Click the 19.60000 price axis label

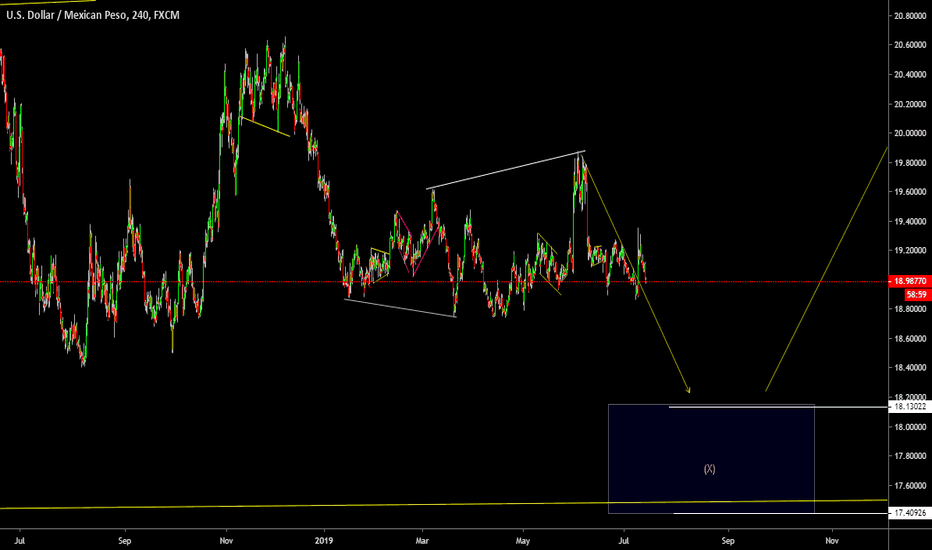coord(910,192)
